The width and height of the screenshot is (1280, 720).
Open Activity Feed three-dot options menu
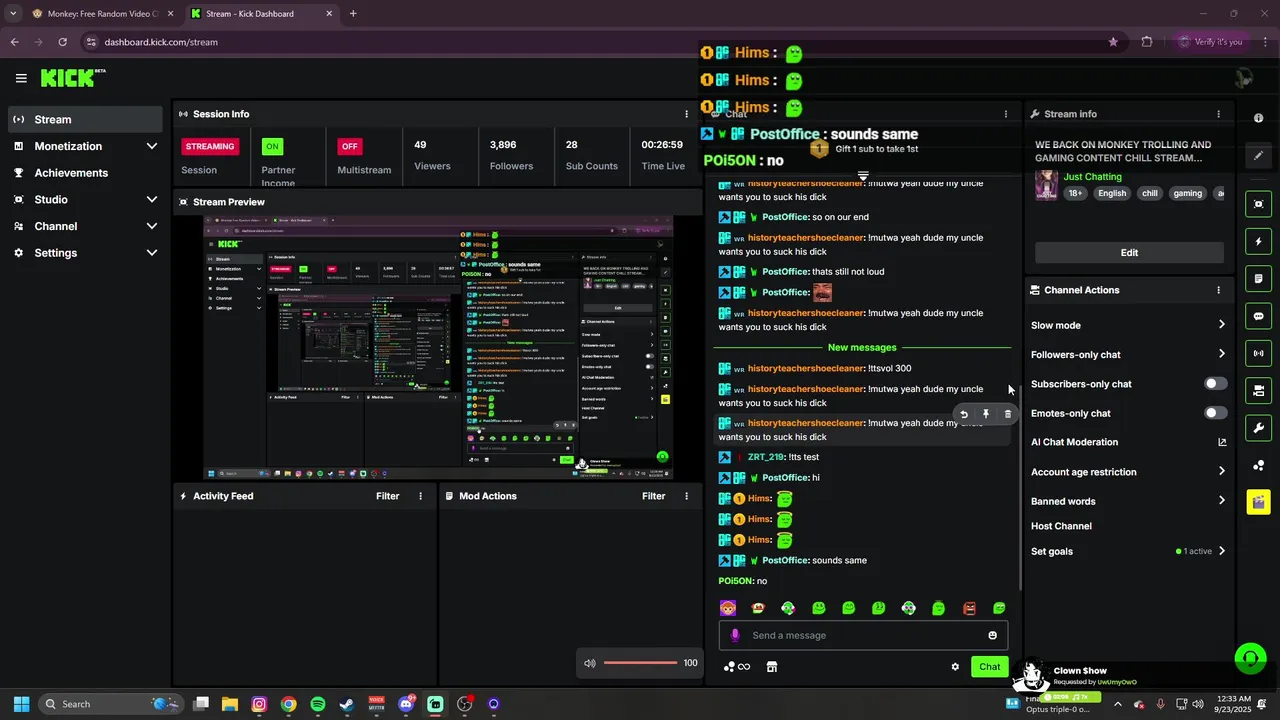[420, 496]
